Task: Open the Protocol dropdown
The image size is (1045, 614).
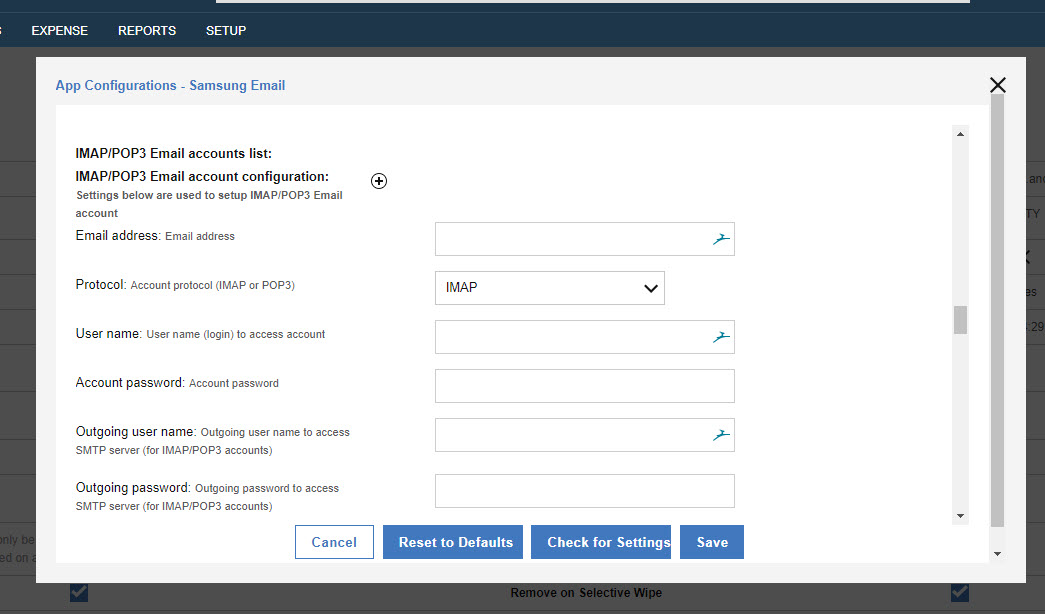Action: tap(550, 287)
